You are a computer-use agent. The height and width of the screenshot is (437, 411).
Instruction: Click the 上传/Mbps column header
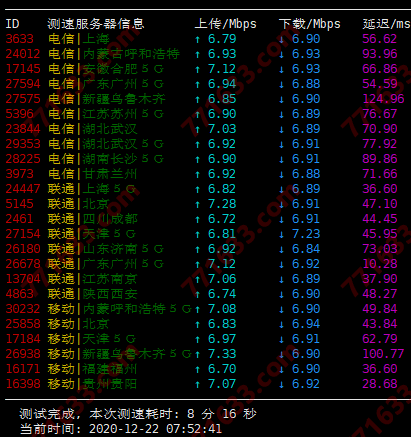(x=226, y=24)
